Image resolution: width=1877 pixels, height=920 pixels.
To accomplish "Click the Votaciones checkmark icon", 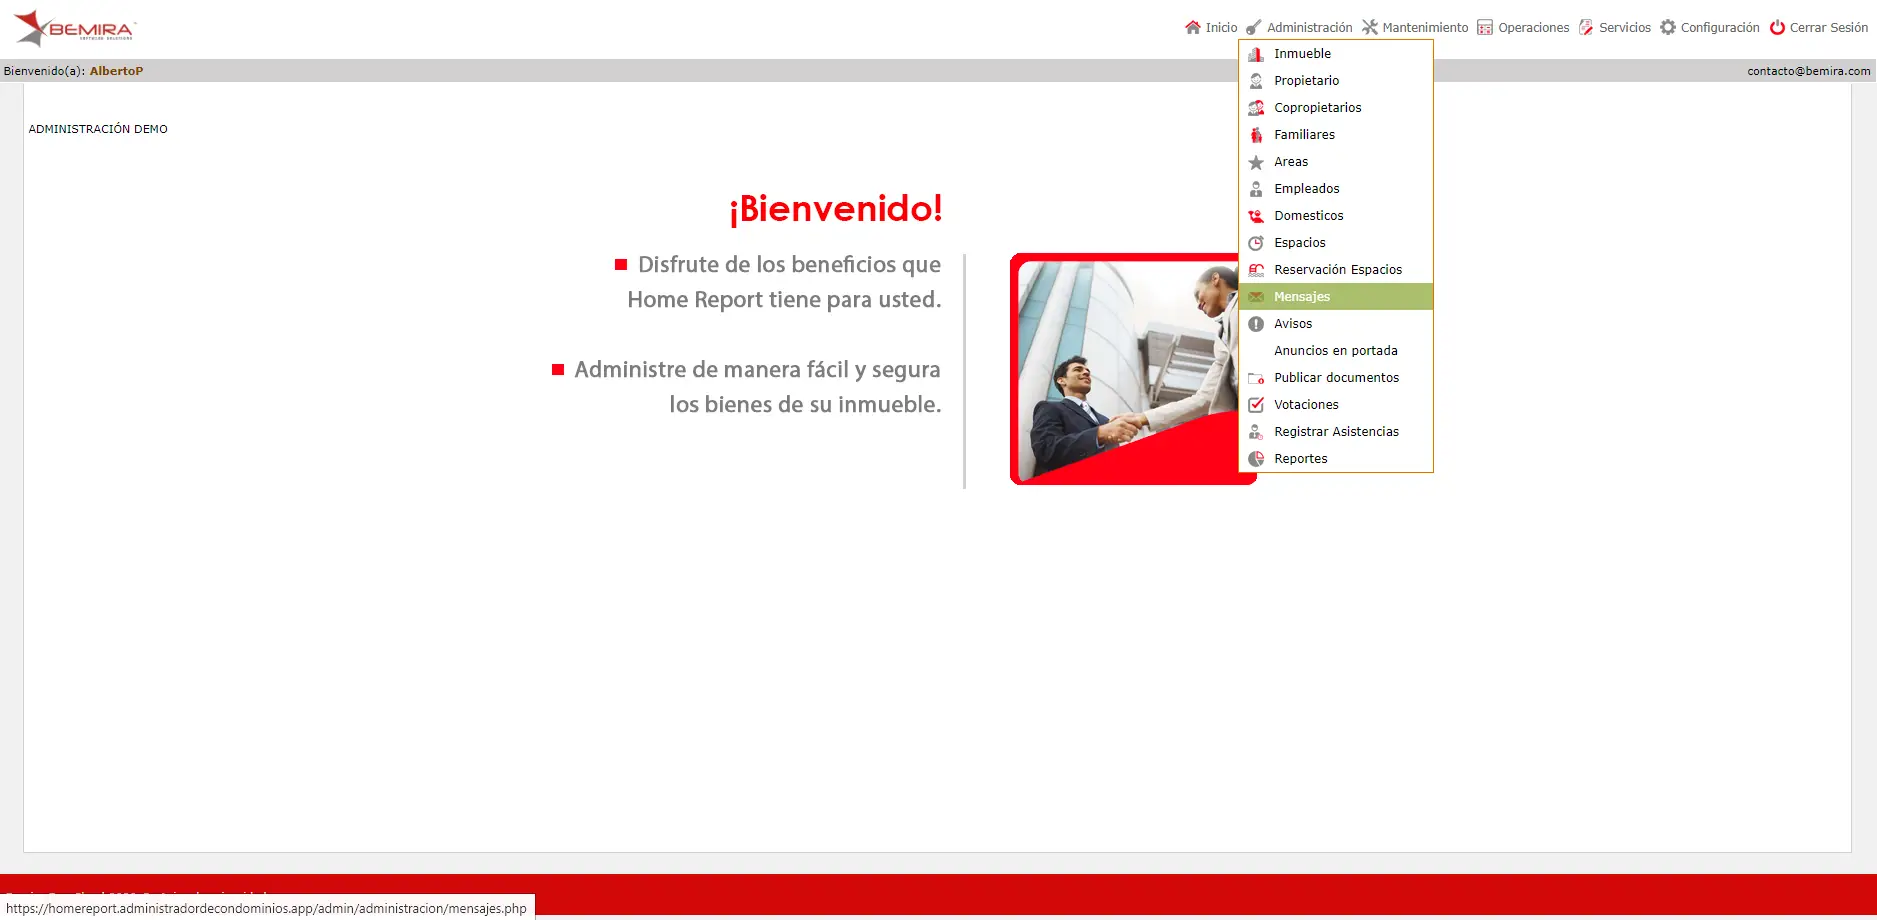I will [x=1256, y=405].
